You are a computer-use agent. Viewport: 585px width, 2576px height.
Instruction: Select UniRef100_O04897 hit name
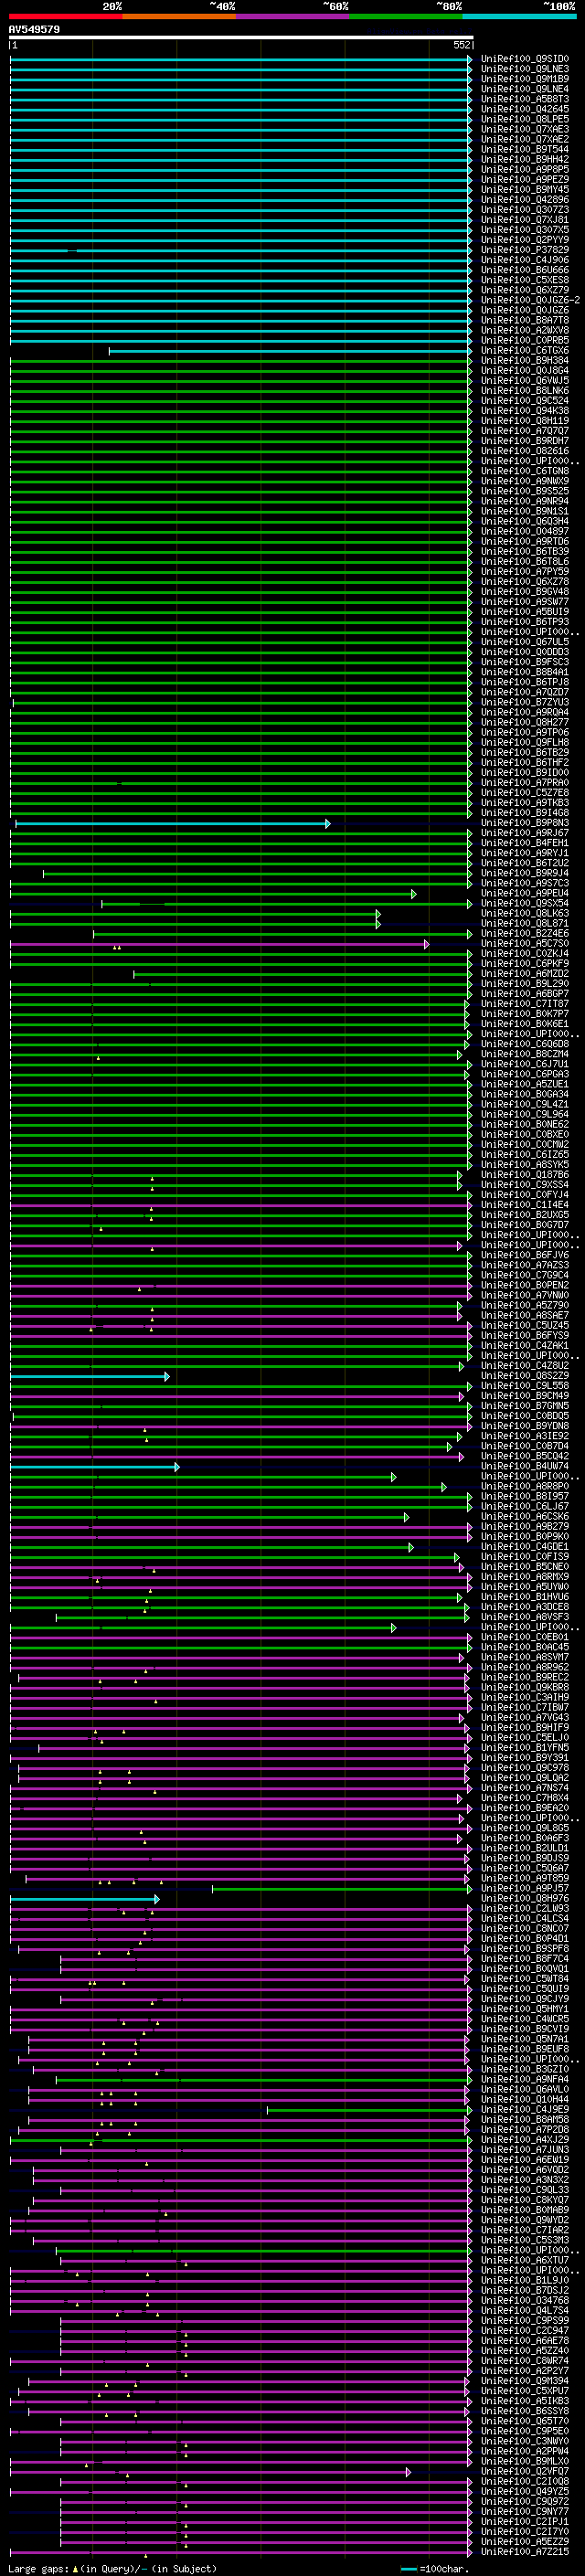click(525, 531)
